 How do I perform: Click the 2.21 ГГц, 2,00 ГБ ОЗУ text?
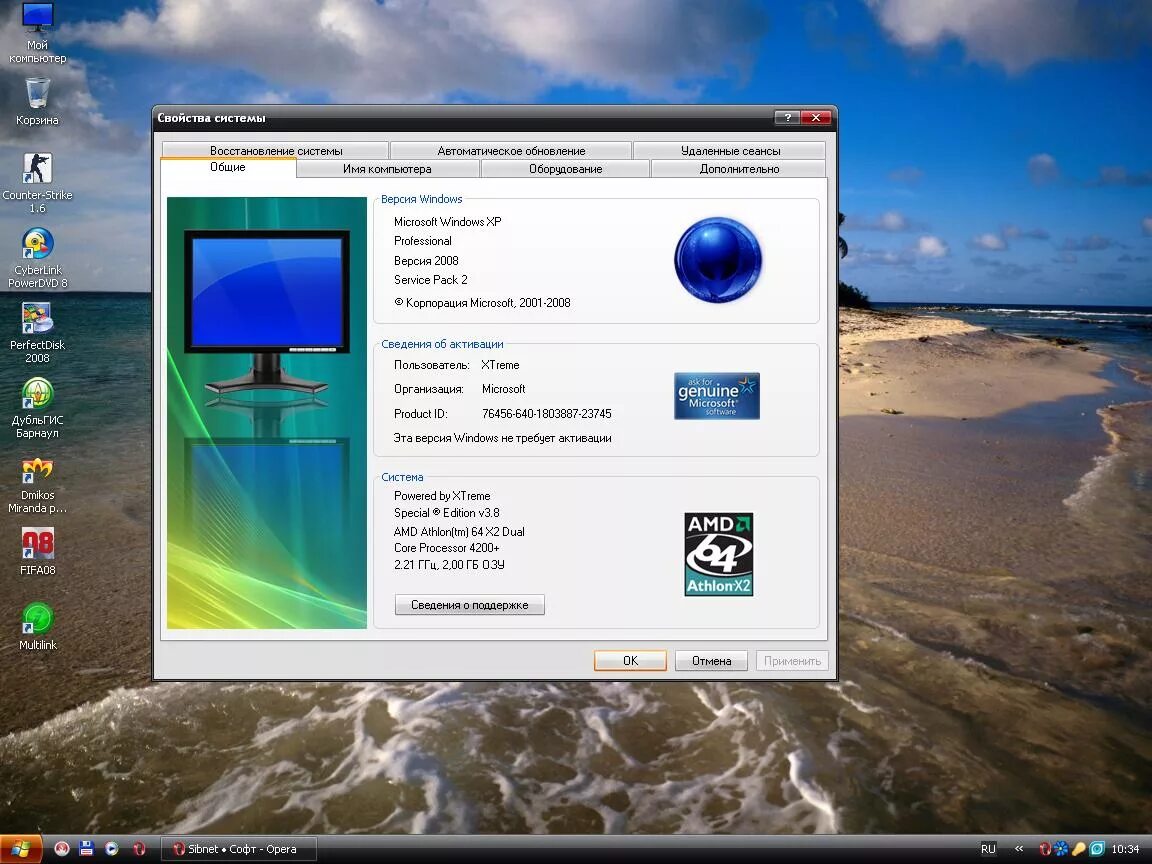pos(449,565)
